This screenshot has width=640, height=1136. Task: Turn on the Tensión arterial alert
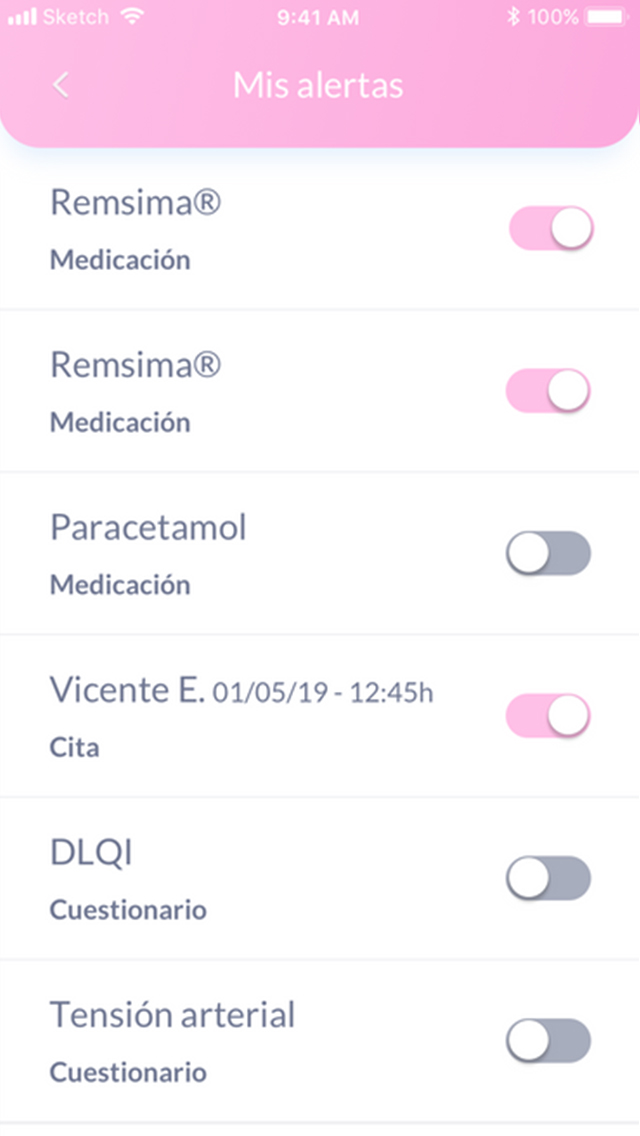548,1041
